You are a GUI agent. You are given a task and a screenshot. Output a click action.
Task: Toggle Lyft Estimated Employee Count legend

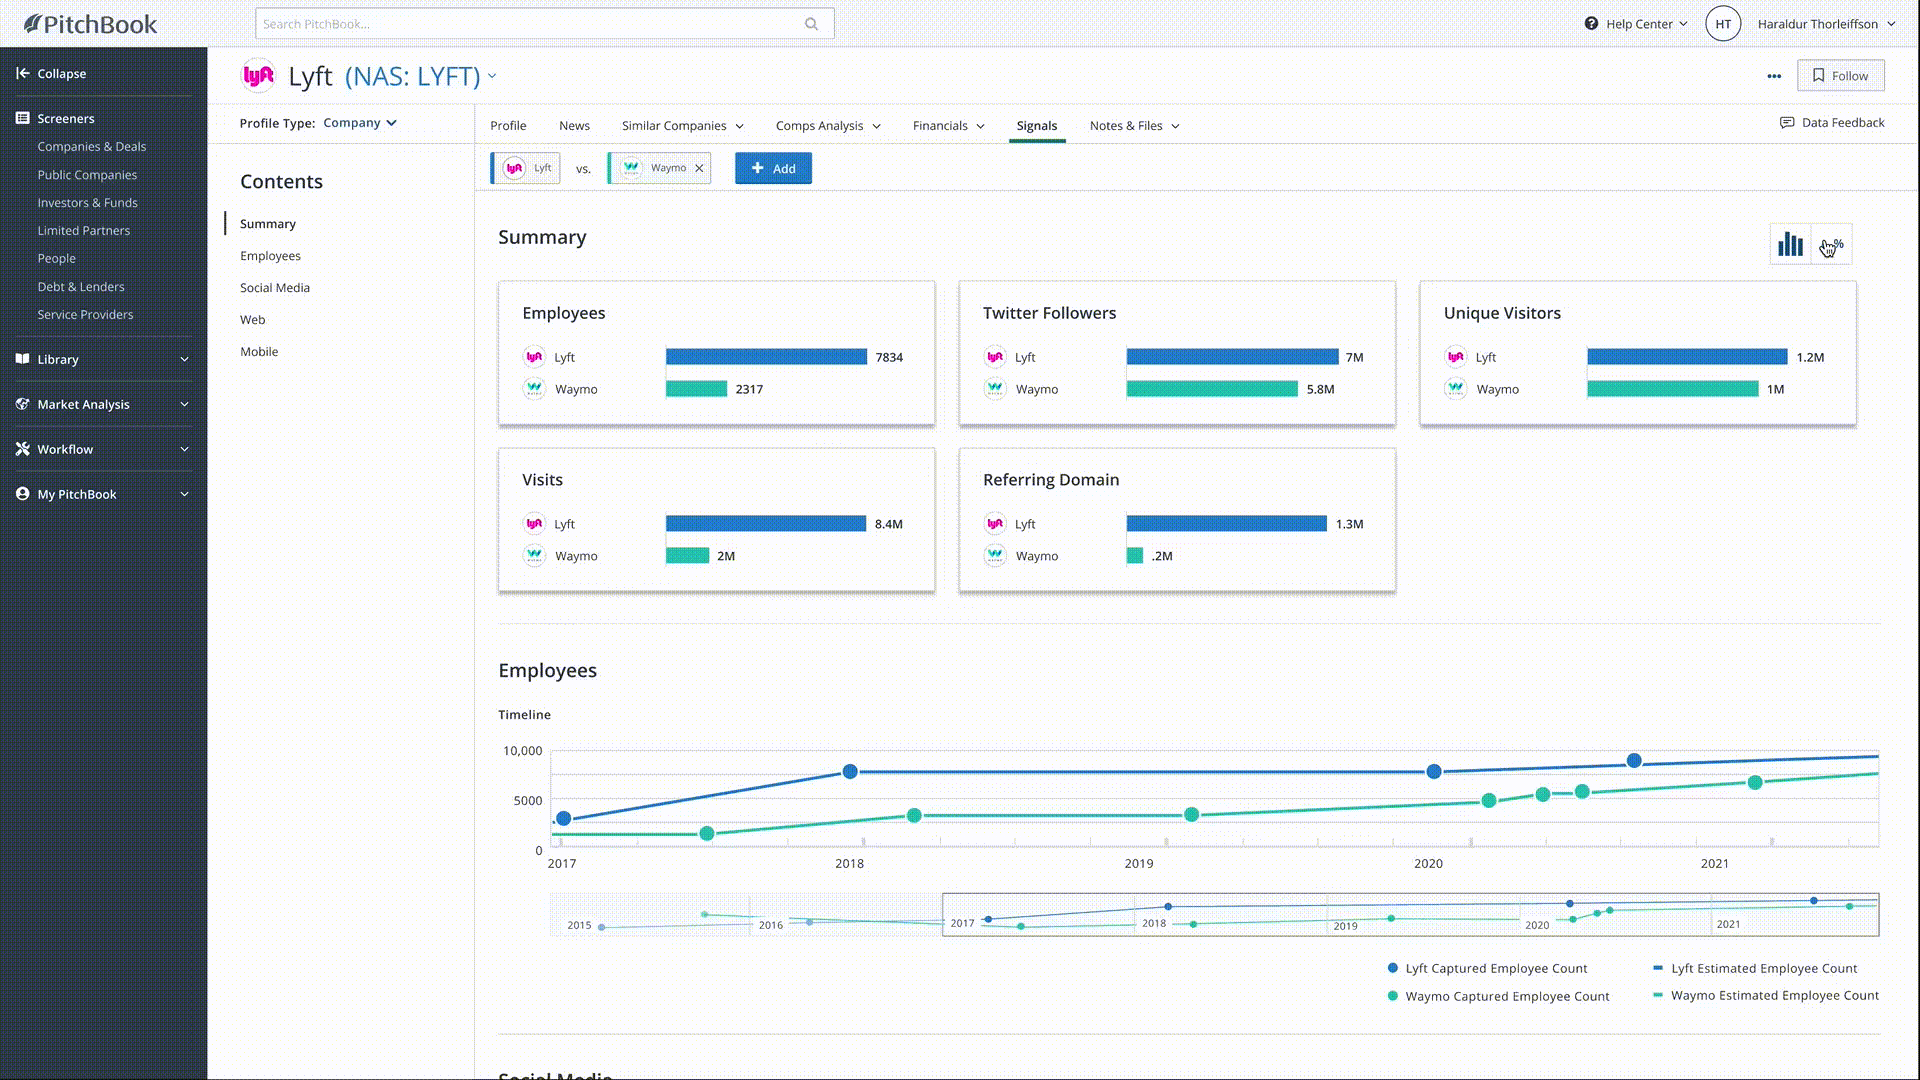coord(1755,968)
